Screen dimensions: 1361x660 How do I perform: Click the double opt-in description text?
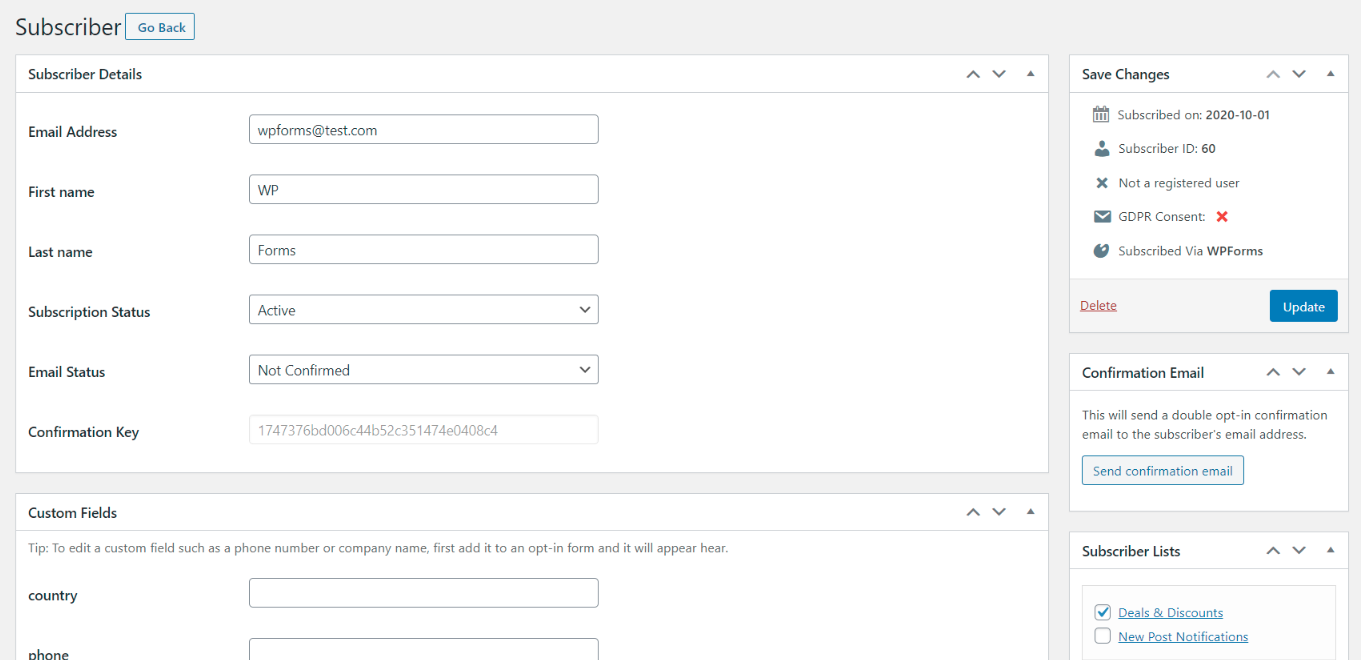(x=1205, y=425)
